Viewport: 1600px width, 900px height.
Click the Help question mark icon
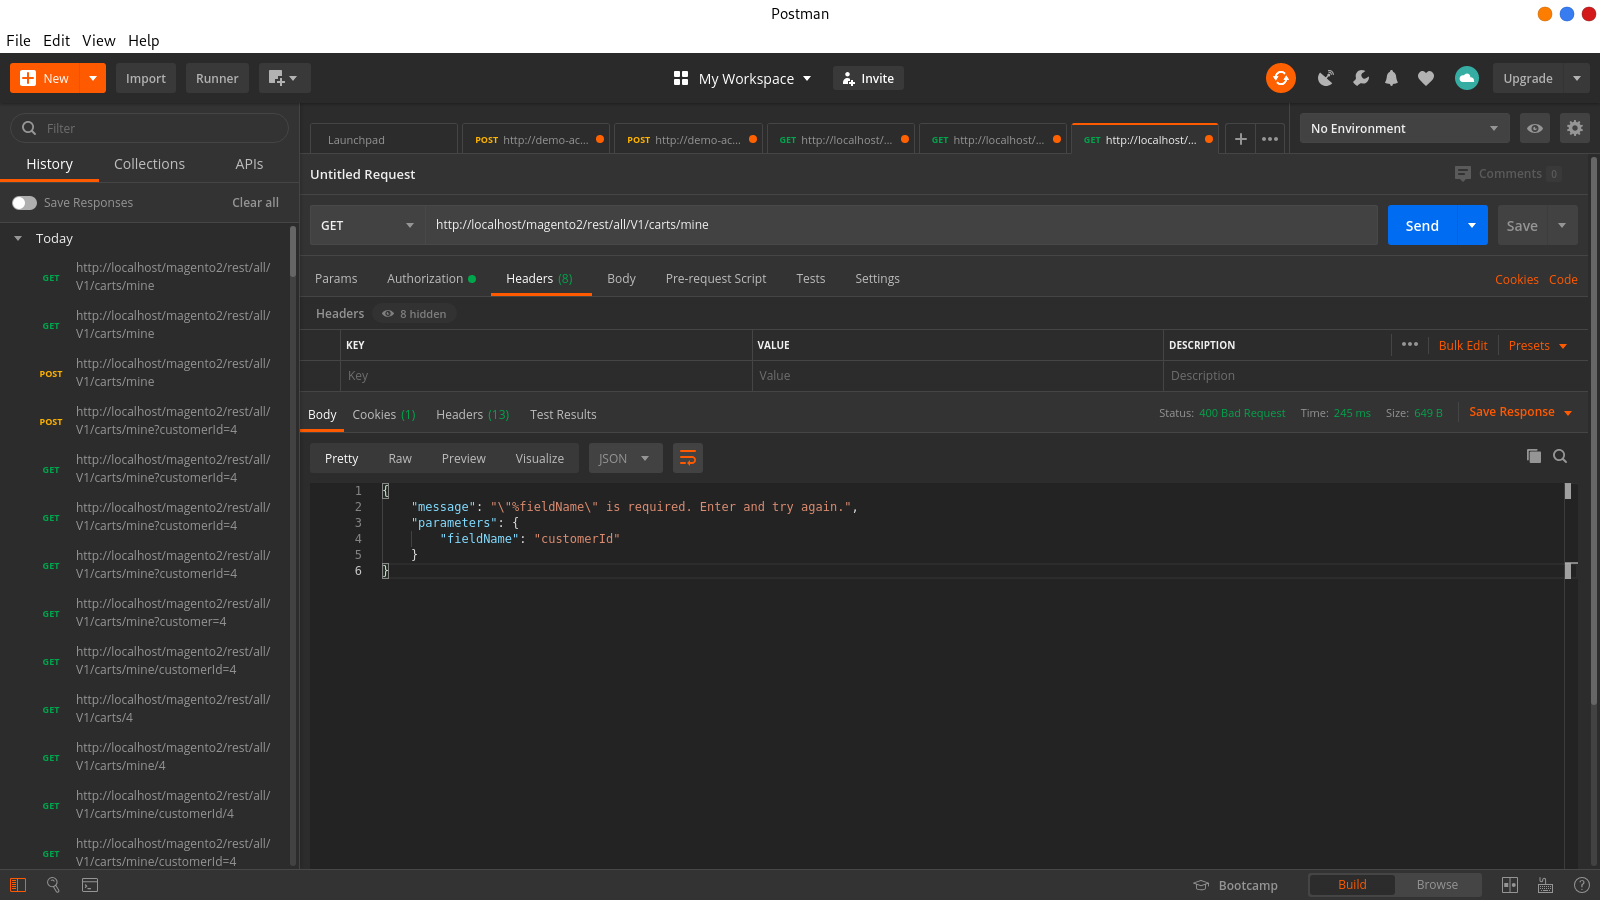coord(1581,885)
